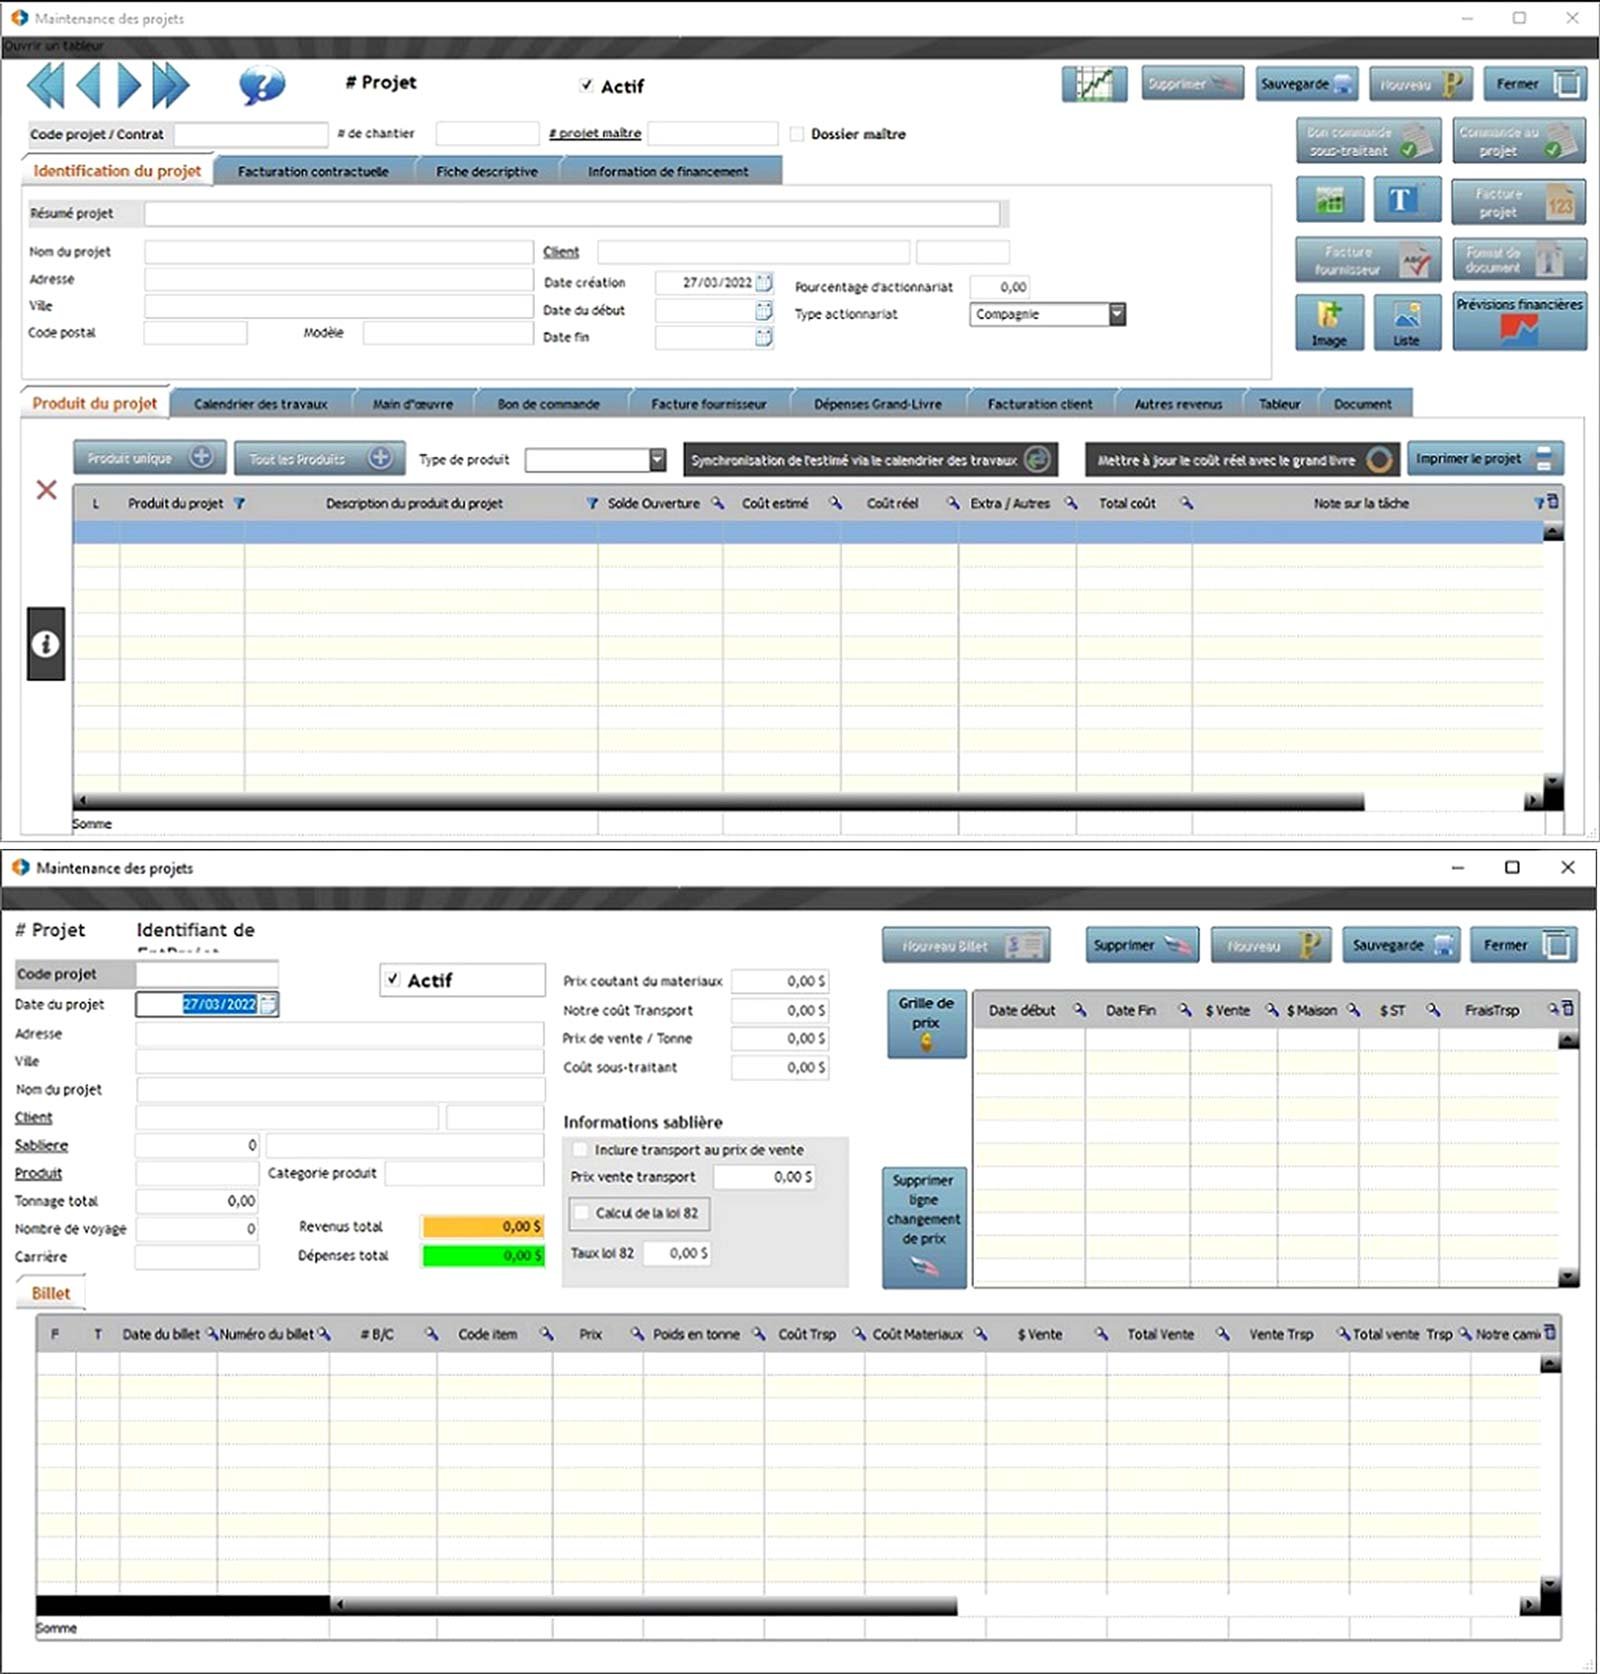Click Bon commande sous-traitant button
Image resolution: width=1600 pixels, height=1674 pixels.
tap(1368, 141)
